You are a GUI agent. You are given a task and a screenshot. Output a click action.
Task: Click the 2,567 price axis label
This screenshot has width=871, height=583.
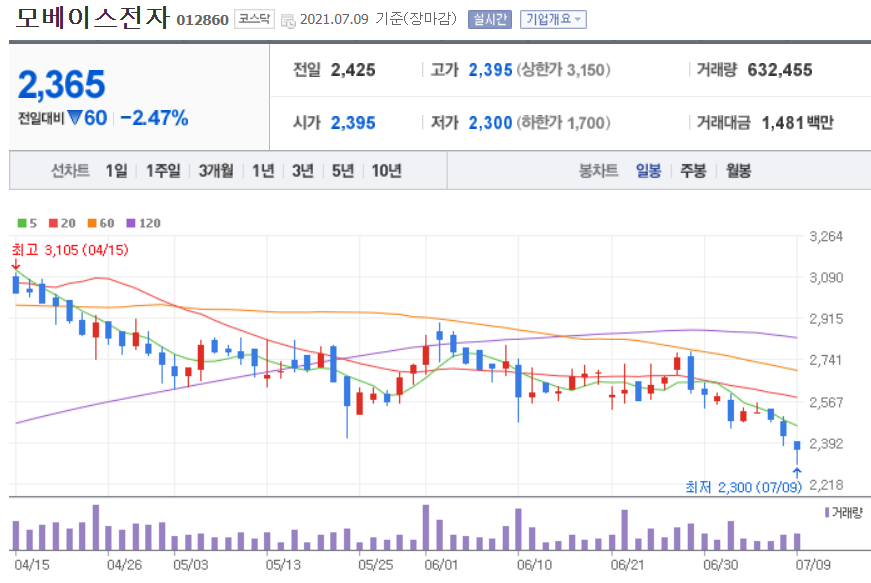(826, 402)
